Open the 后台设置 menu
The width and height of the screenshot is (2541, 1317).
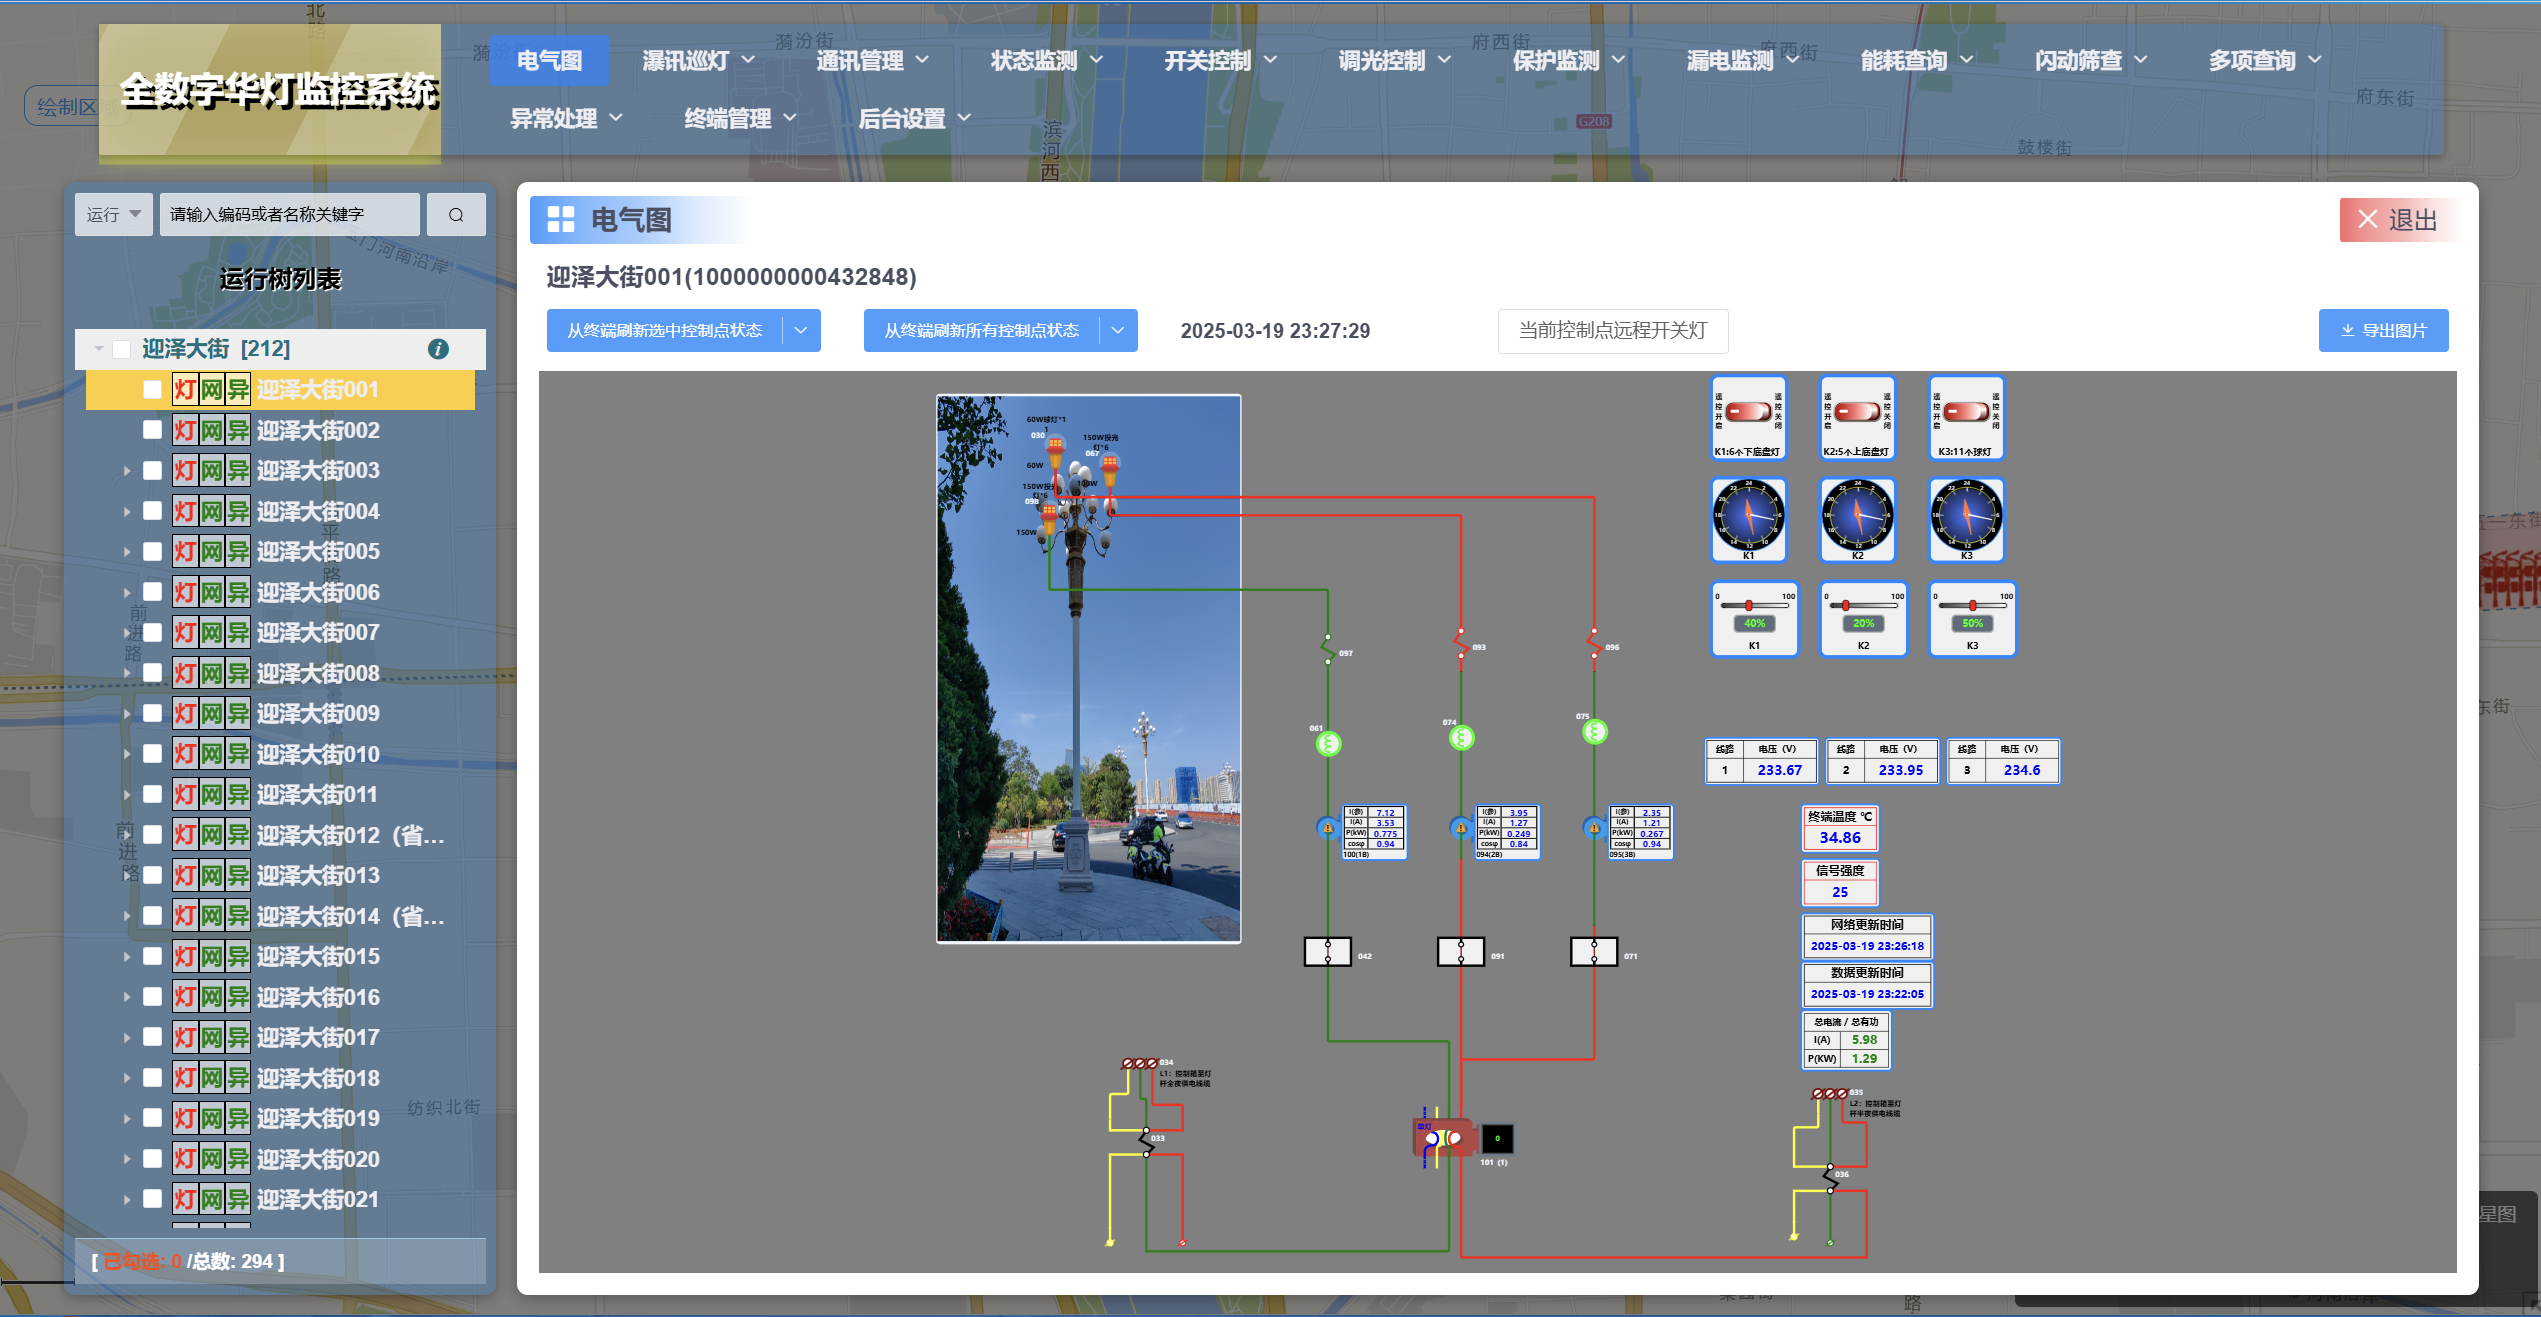point(914,119)
